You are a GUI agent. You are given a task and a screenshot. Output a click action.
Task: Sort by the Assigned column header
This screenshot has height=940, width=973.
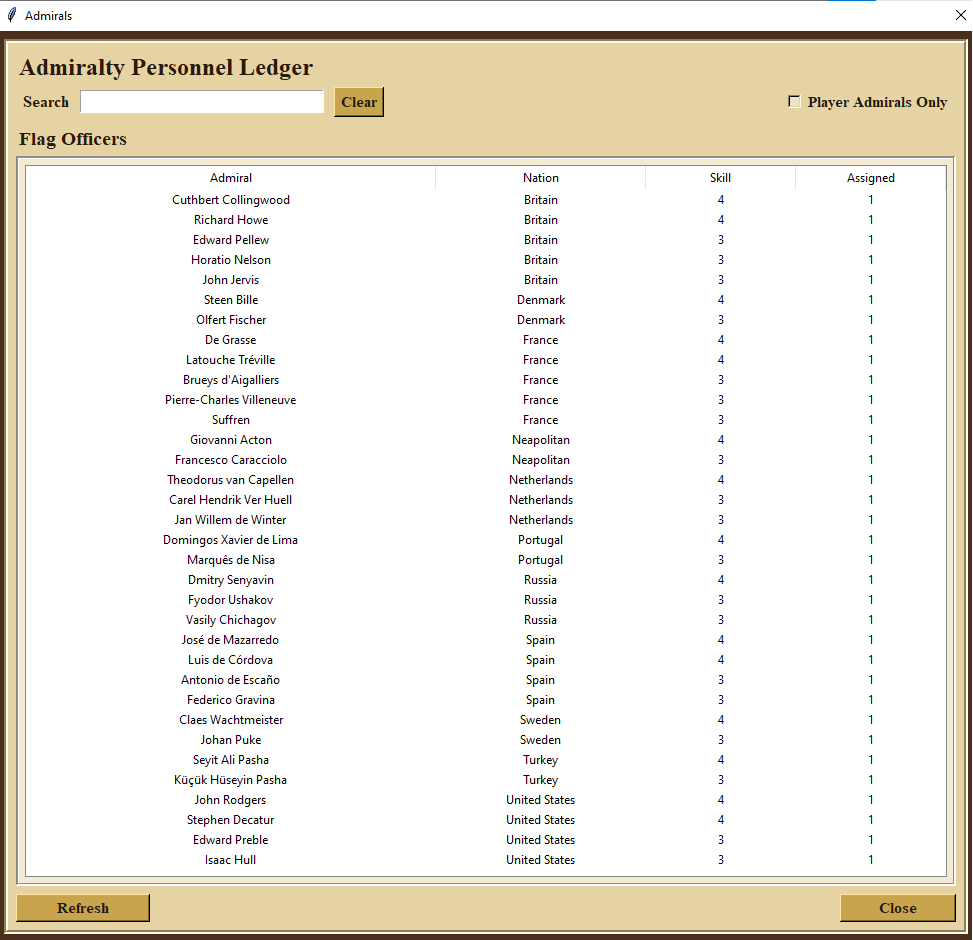point(871,178)
